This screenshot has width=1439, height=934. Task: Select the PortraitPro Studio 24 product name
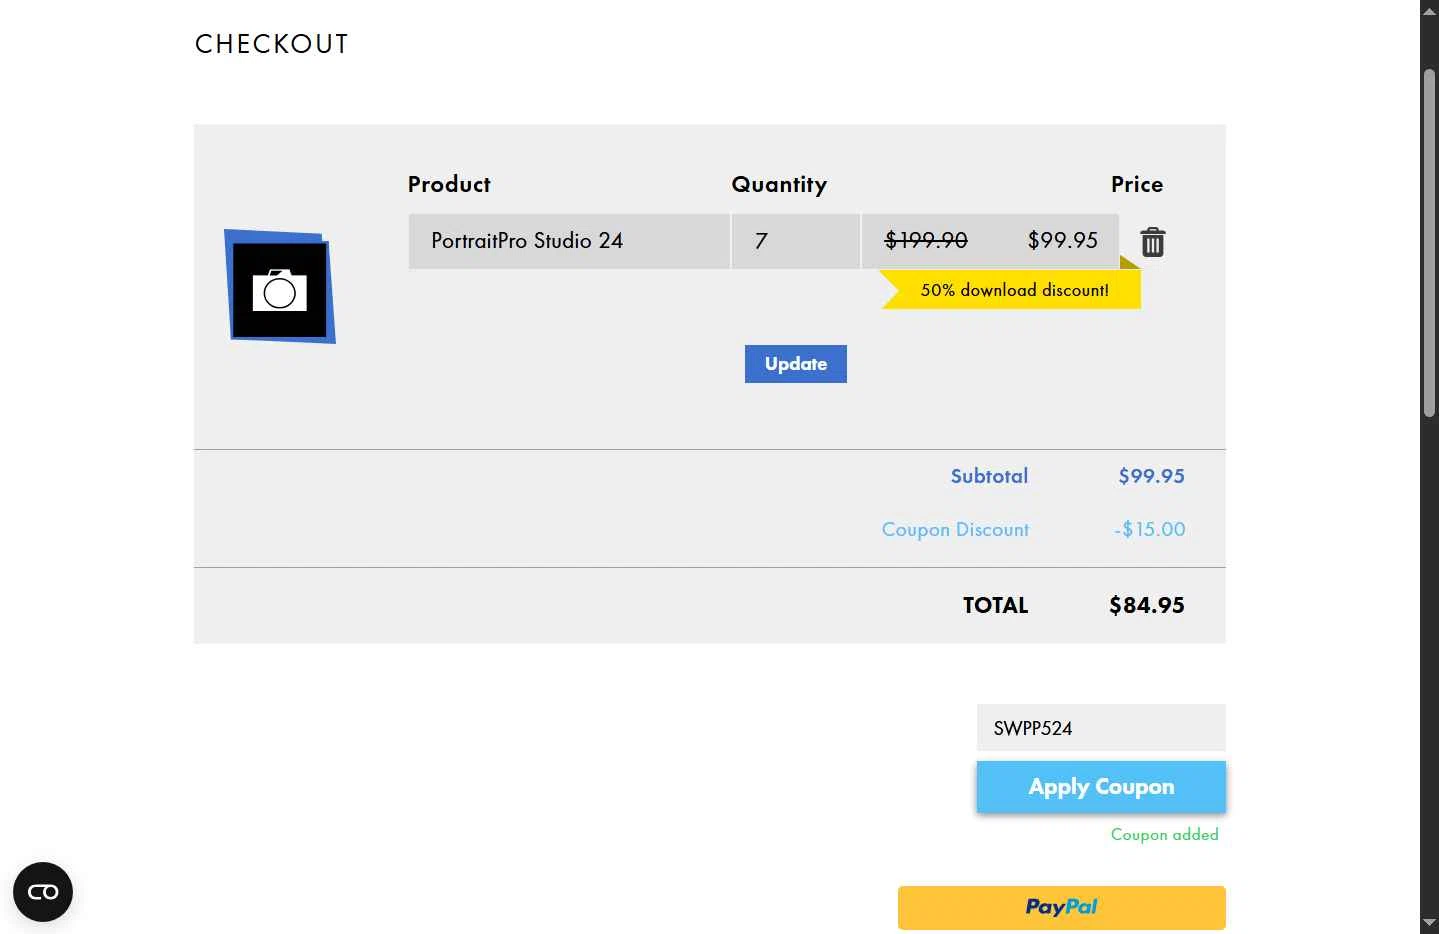click(527, 241)
